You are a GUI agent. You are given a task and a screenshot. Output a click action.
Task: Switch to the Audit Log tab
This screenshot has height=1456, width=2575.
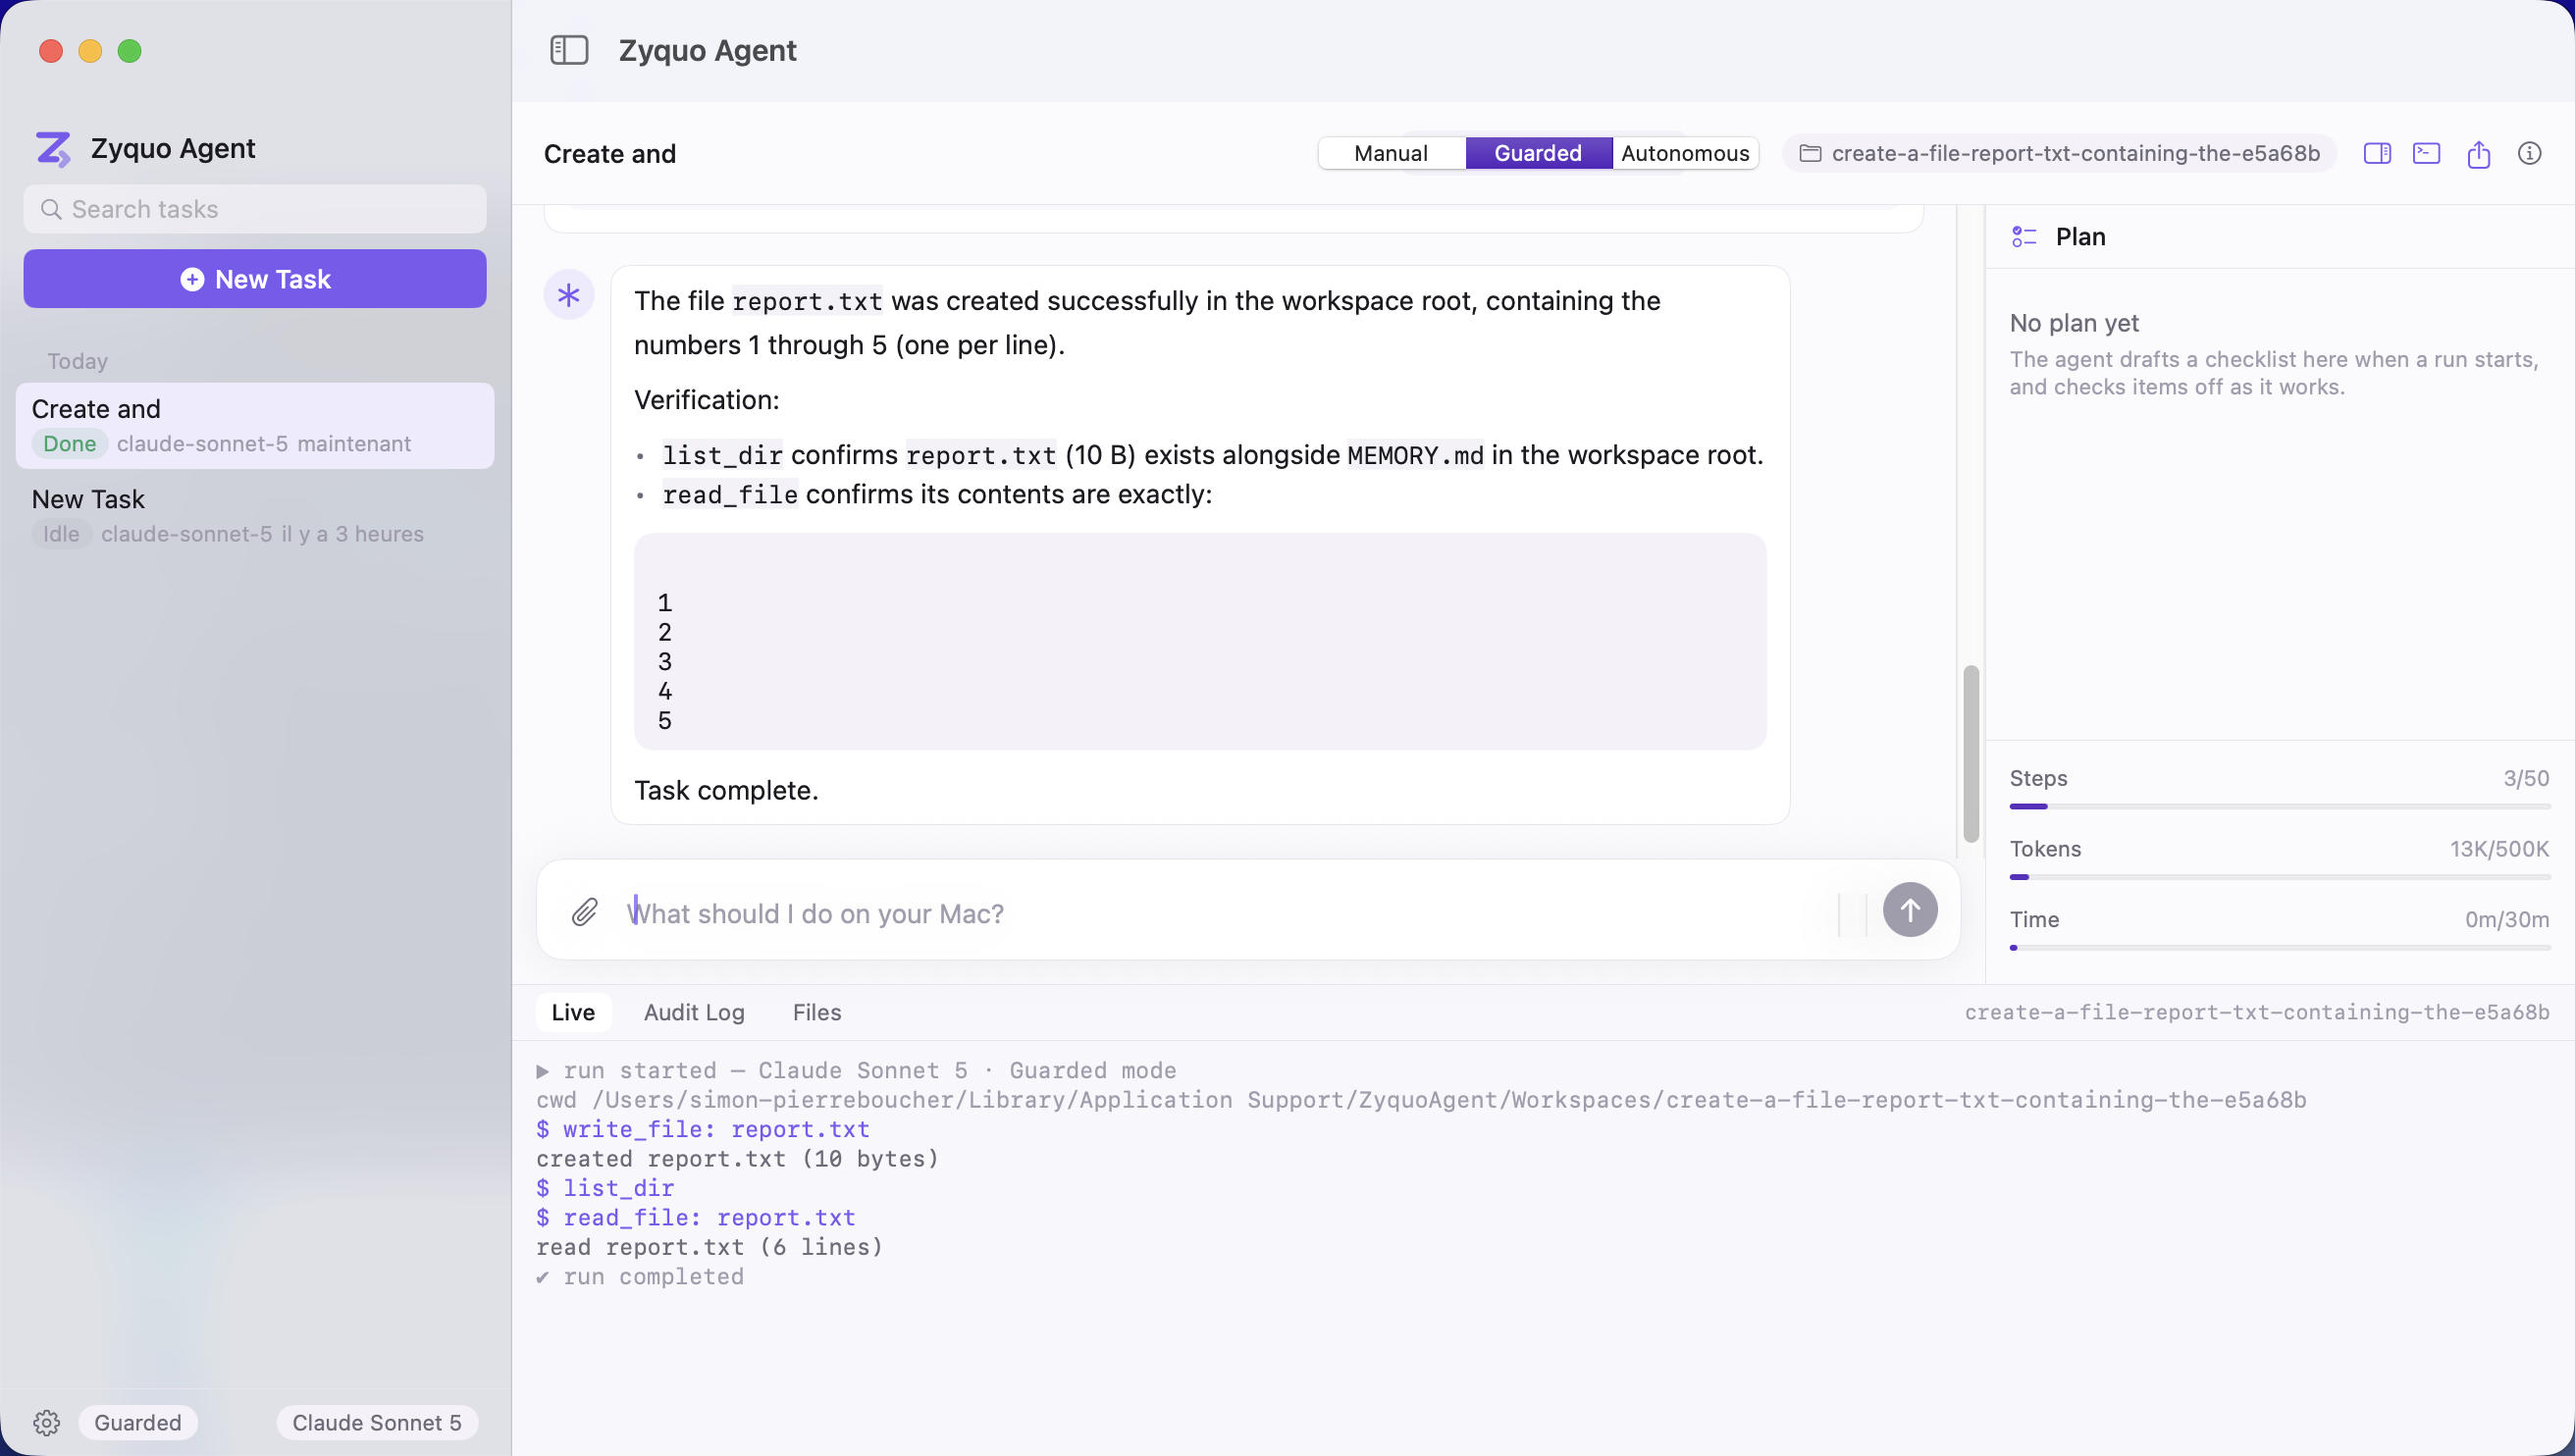pyautogui.click(x=694, y=1012)
